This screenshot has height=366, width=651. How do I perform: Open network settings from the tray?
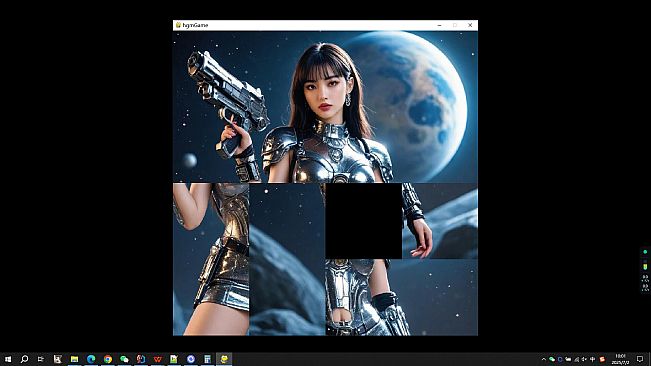(x=577, y=359)
